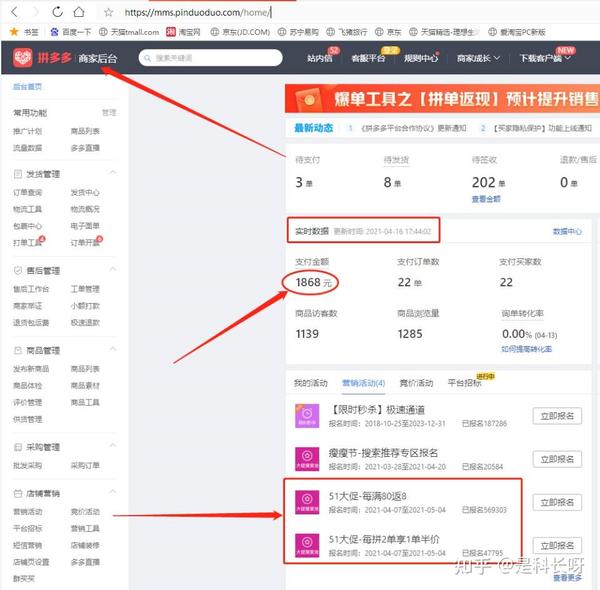Screen dimensions: 600x590
Task: Open 极速退款
Action: [85, 323]
